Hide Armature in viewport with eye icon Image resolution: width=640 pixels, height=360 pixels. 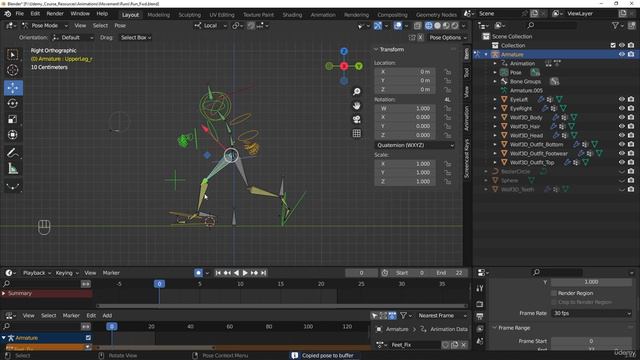[x=622, y=54]
